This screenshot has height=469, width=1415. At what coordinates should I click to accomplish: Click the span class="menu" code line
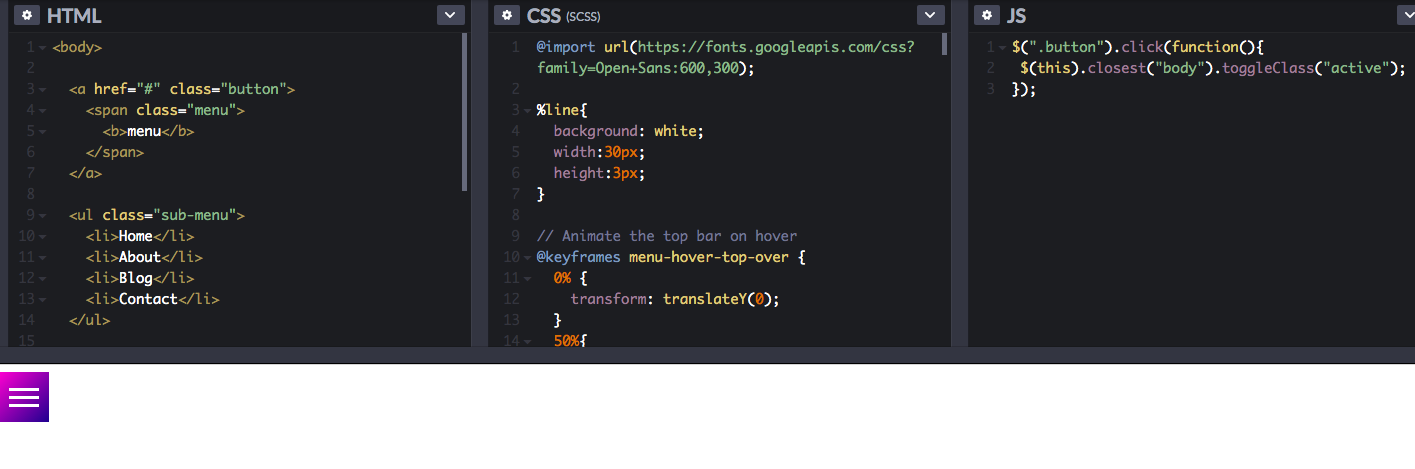point(165,110)
